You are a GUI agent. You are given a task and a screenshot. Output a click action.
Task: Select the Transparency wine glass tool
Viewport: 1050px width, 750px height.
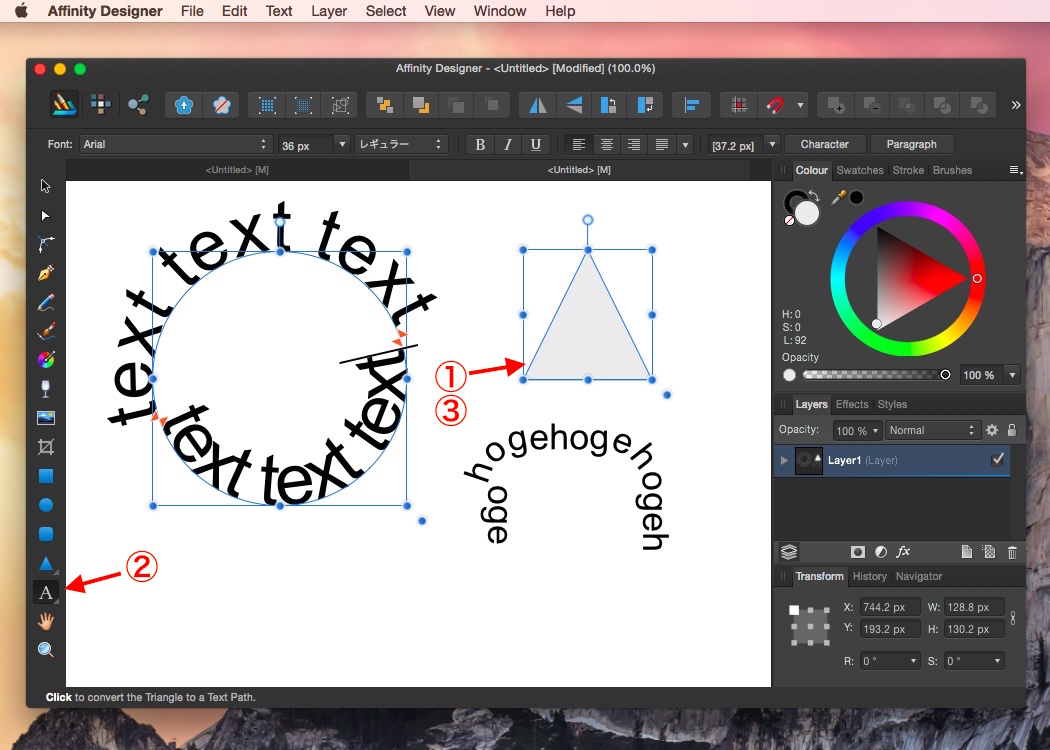coord(46,389)
